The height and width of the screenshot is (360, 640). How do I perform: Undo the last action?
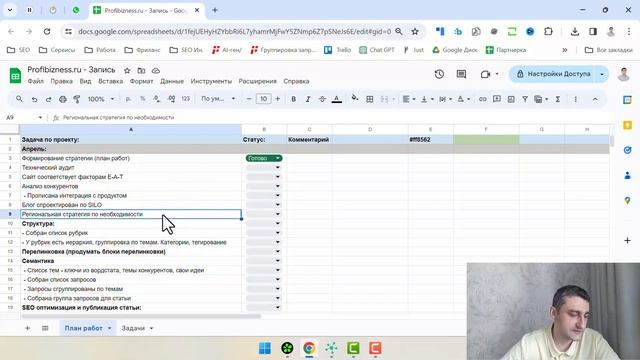click(x=34, y=99)
